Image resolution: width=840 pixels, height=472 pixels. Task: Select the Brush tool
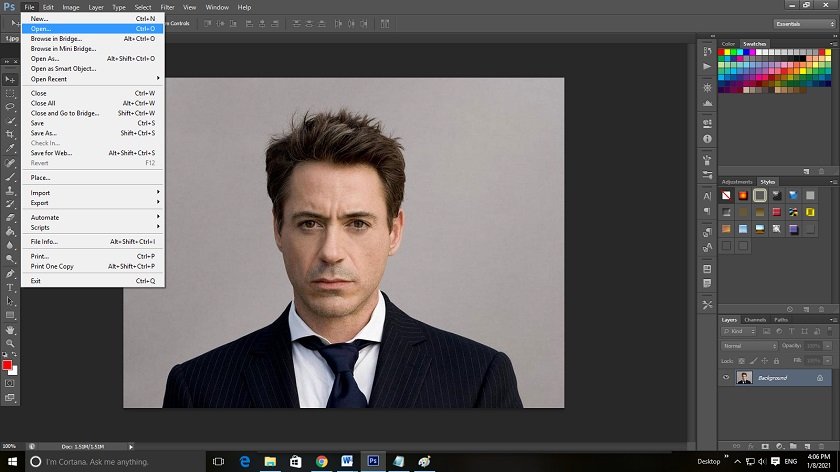click(x=10, y=176)
